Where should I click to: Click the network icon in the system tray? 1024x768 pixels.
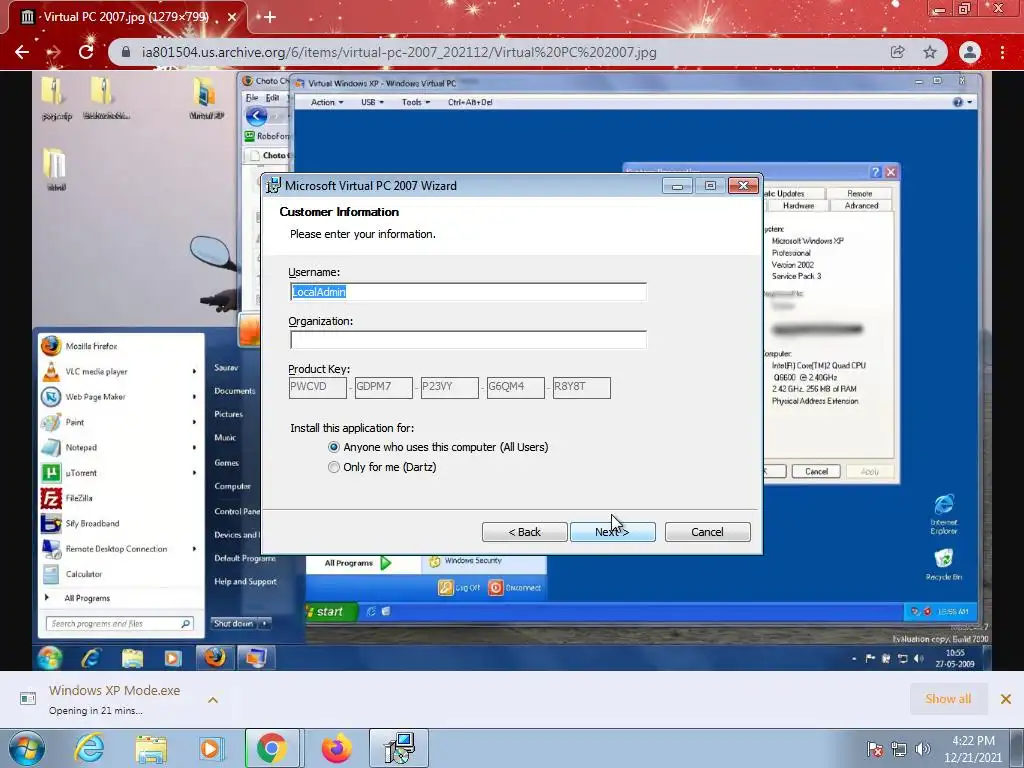pos(899,749)
